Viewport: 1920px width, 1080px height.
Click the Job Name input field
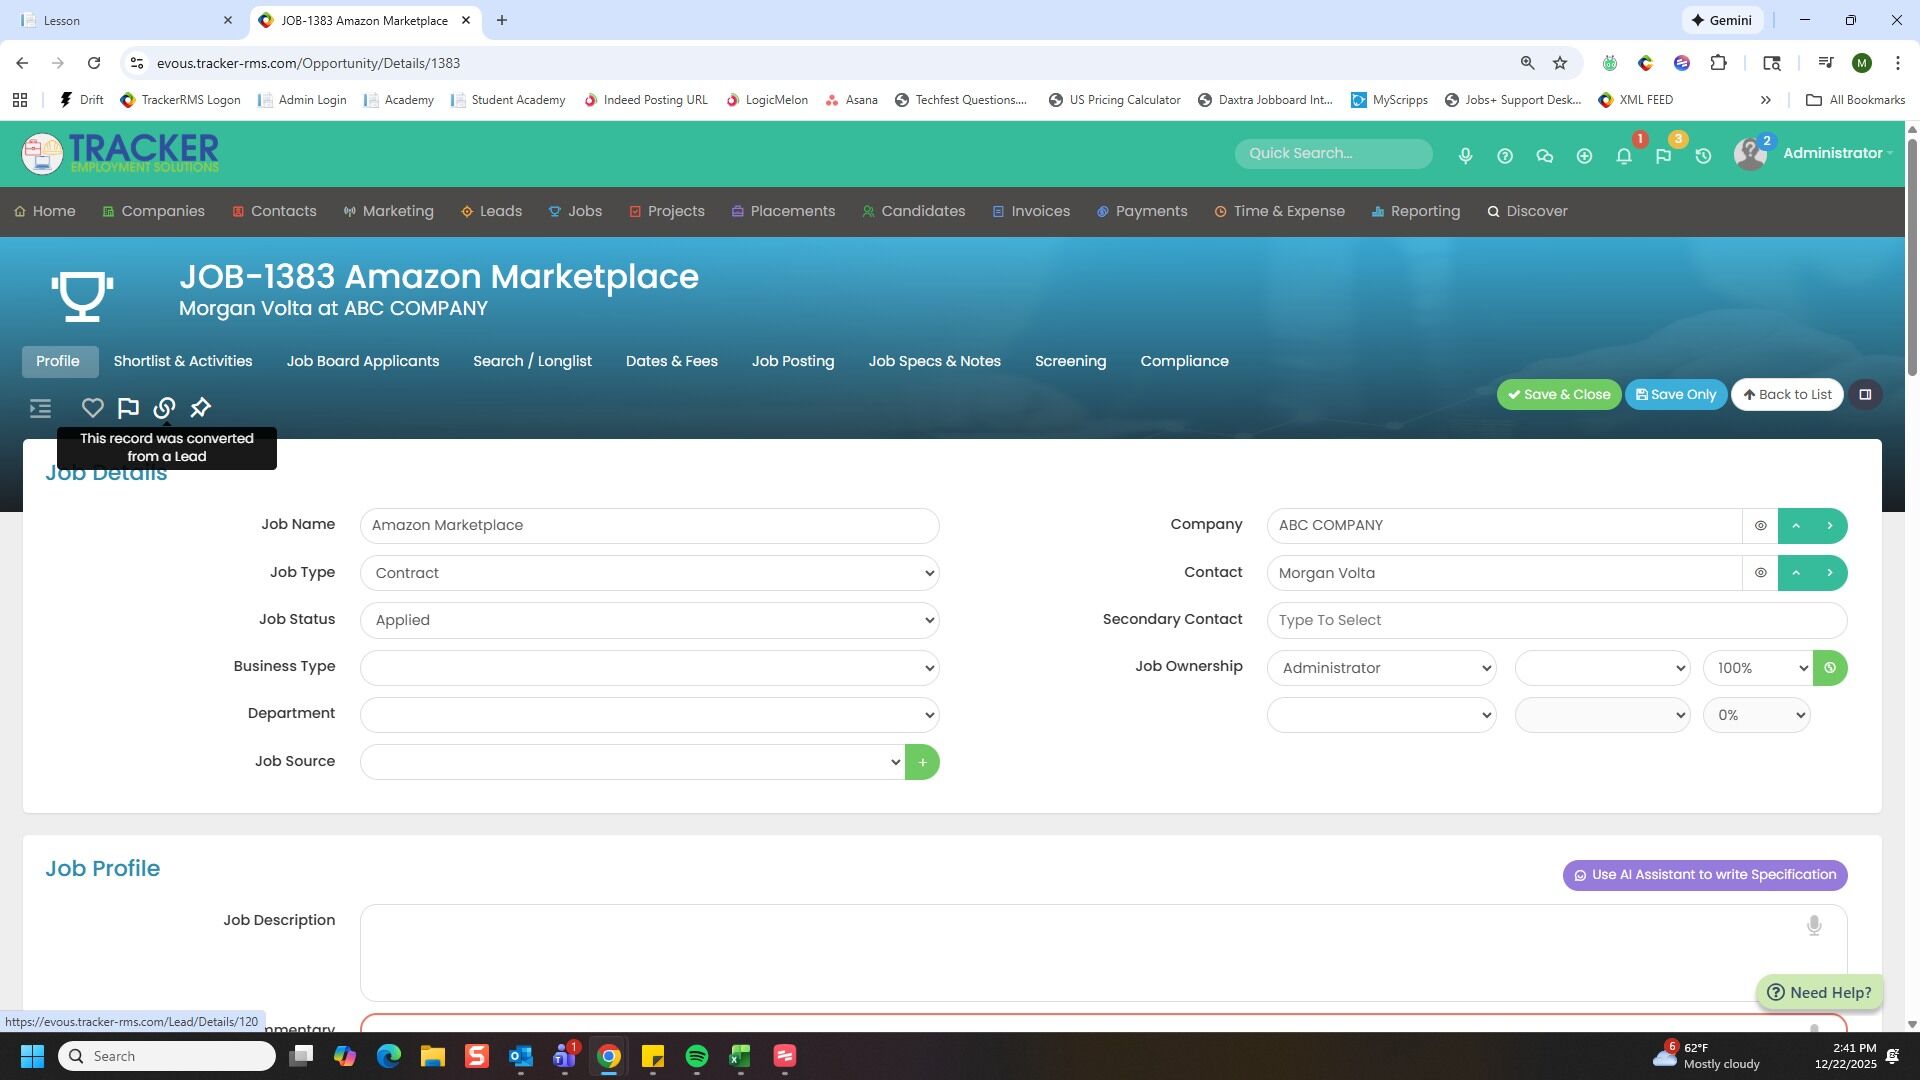pyautogui.click(x=650, y=526)
